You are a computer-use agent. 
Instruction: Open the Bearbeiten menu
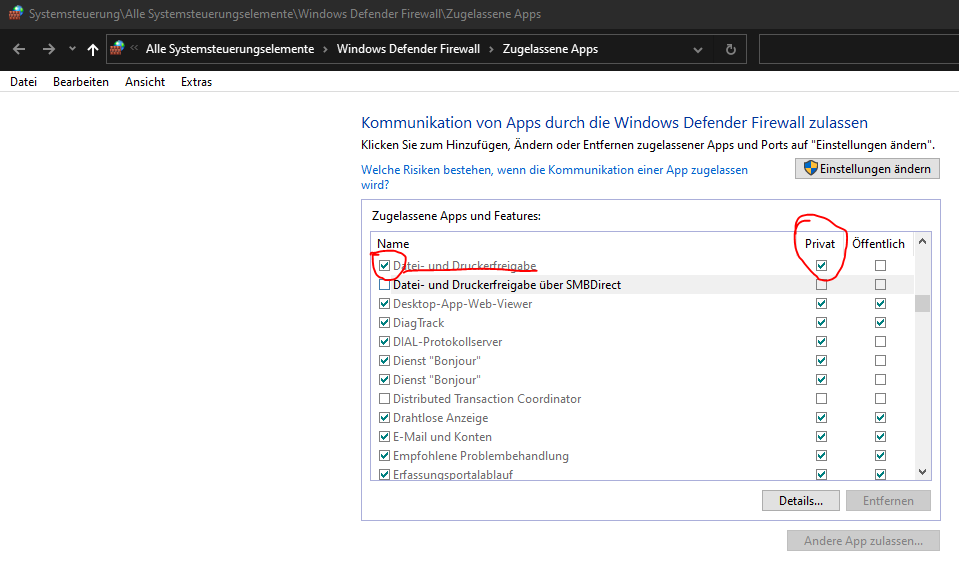(81, 82)
